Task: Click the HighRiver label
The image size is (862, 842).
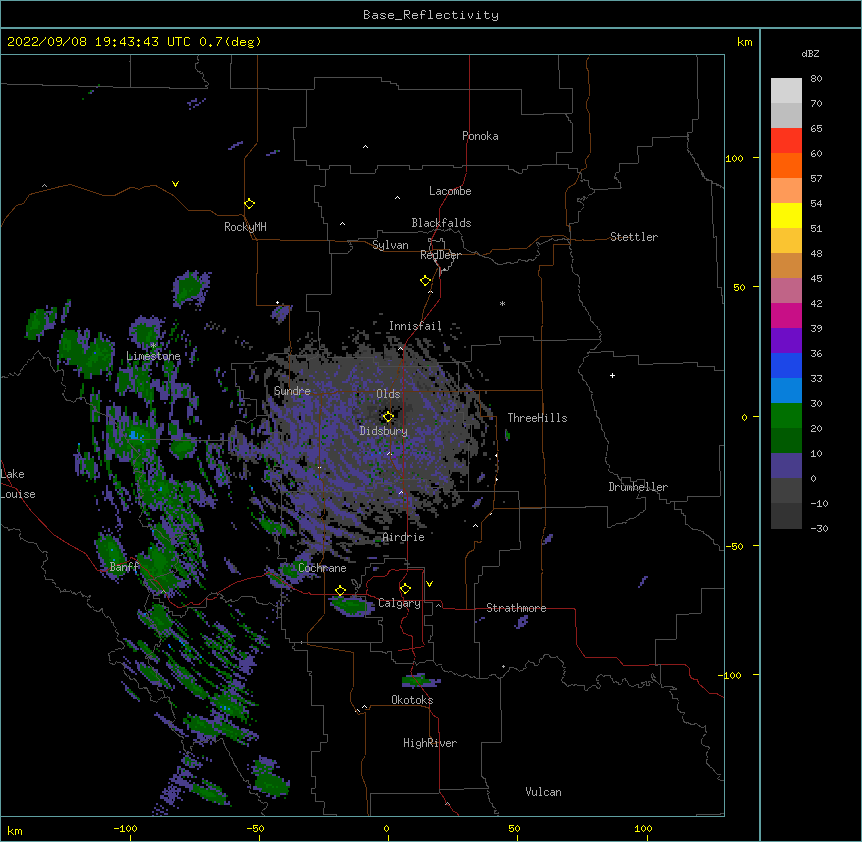Action: pos(430,743)
